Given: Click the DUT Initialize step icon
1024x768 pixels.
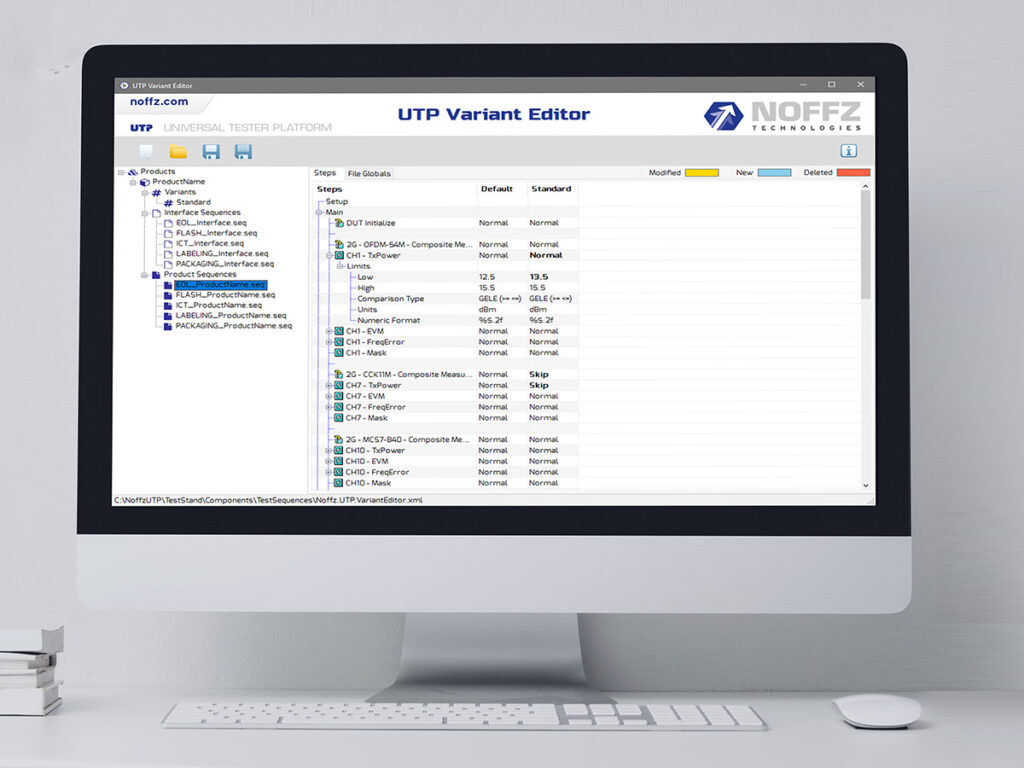Looking at the screenshot, I should click(339, 223).
